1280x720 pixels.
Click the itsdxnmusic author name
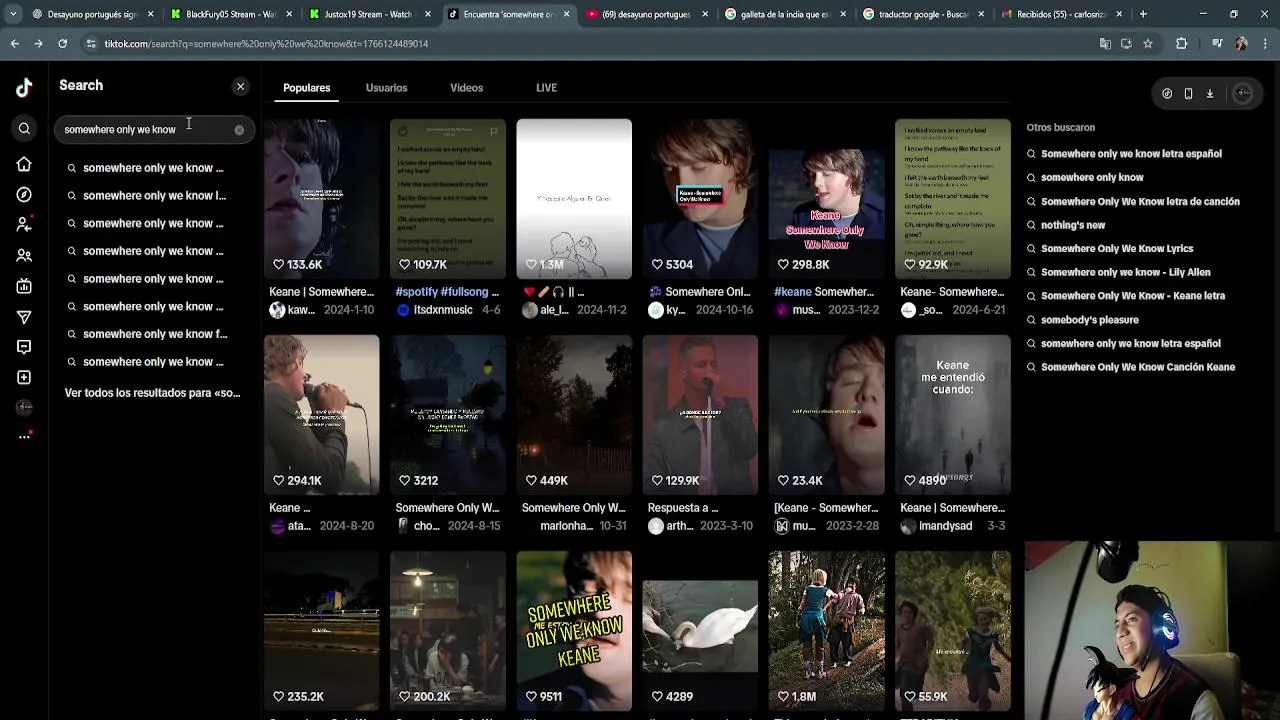click(x=444, y=310)
